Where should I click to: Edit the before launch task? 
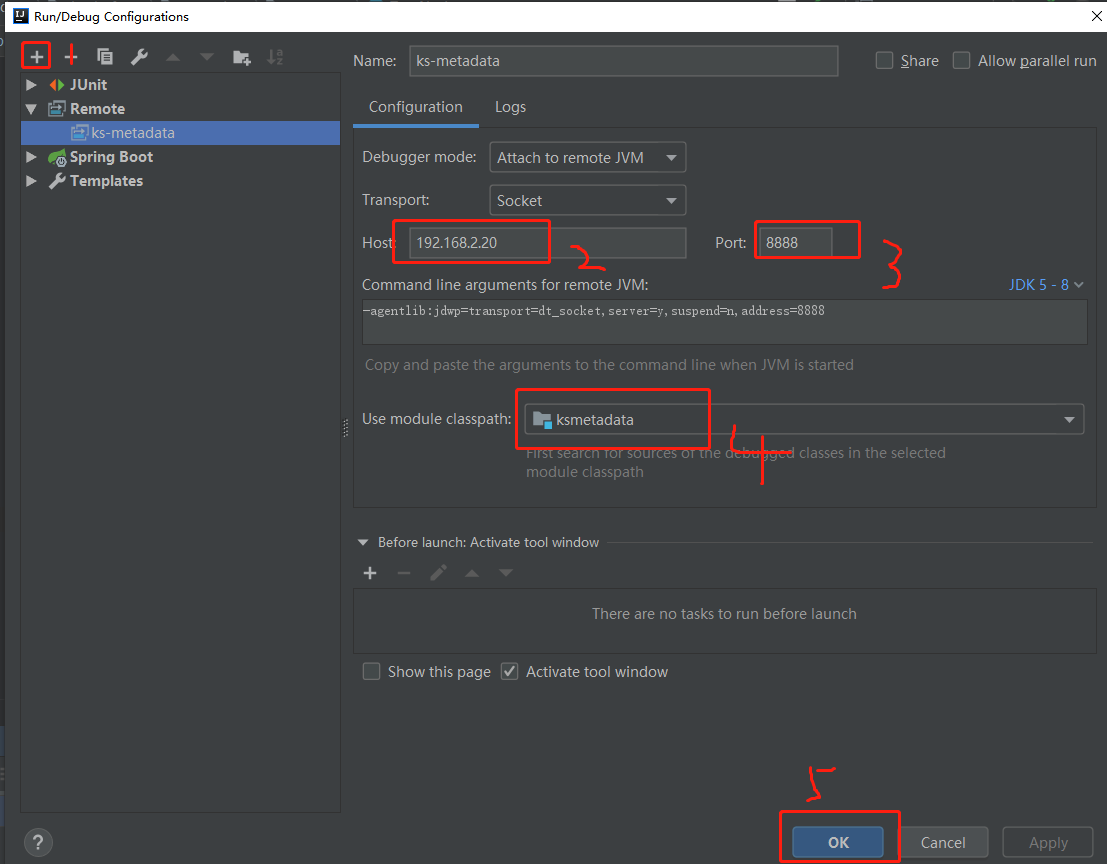[438, 572]
